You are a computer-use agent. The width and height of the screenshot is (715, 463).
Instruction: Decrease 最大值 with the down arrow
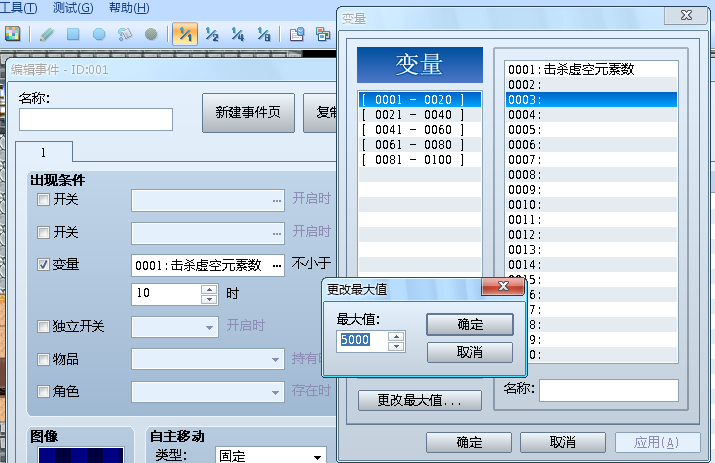coord(396,346)
